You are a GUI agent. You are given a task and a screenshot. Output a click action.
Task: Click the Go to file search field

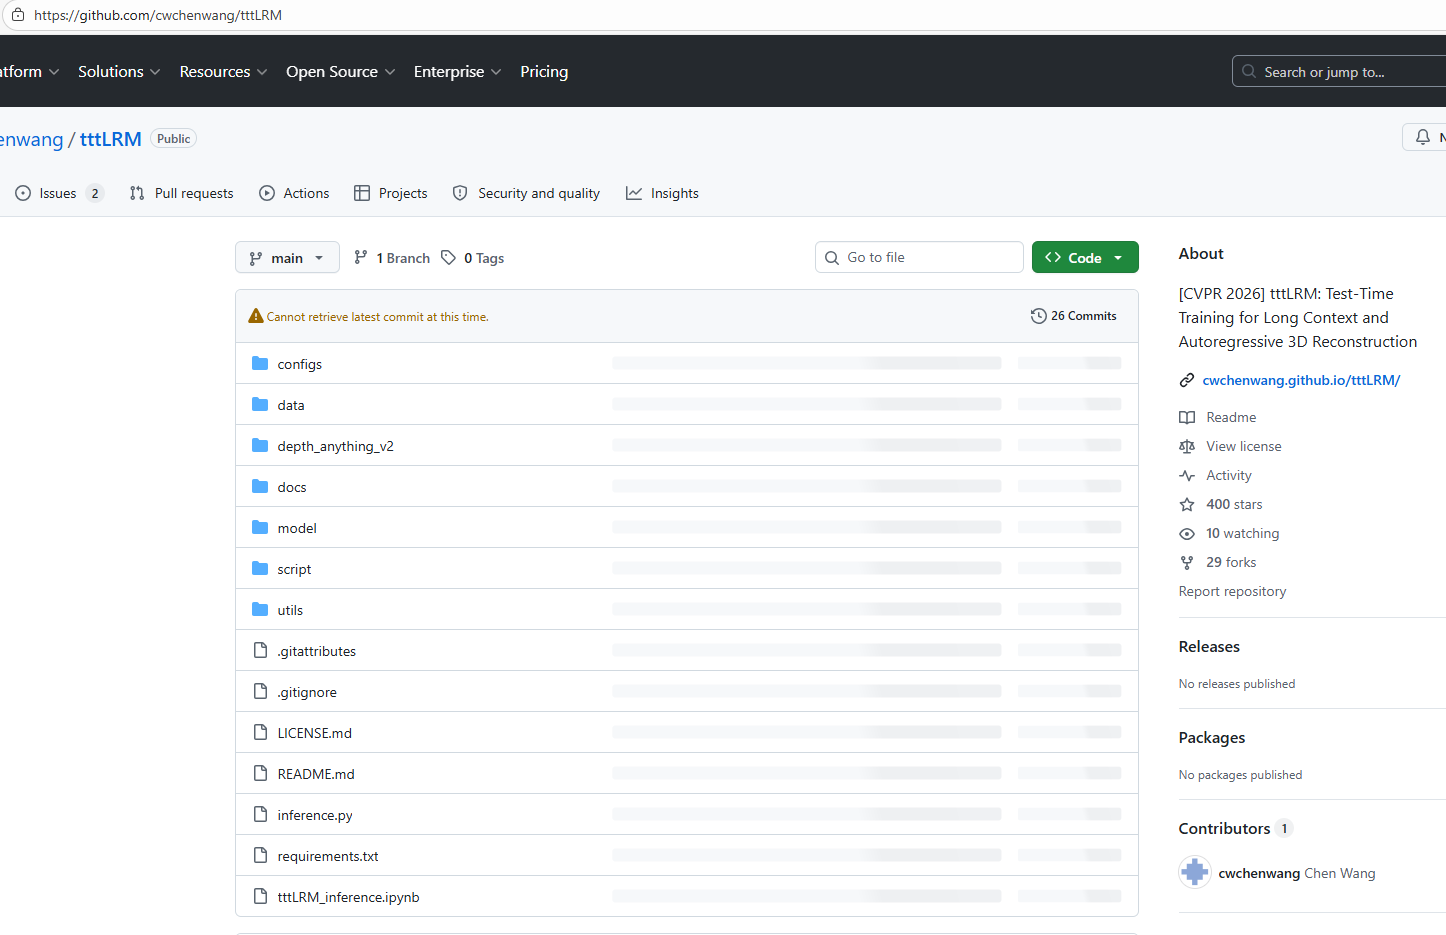[x=930, y=258]
